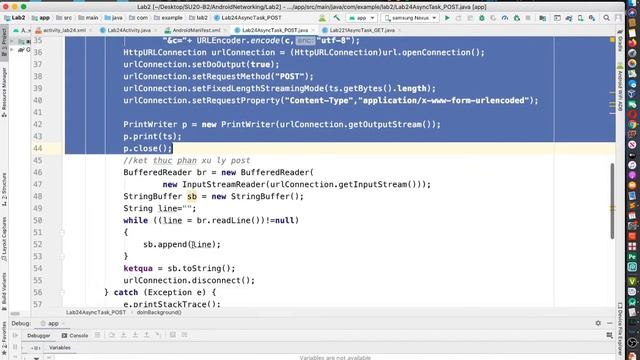The width and height of the screenshot is (640, 360).
Task: Open the Project tool window side tab
Action: click(x=4, y=43)
